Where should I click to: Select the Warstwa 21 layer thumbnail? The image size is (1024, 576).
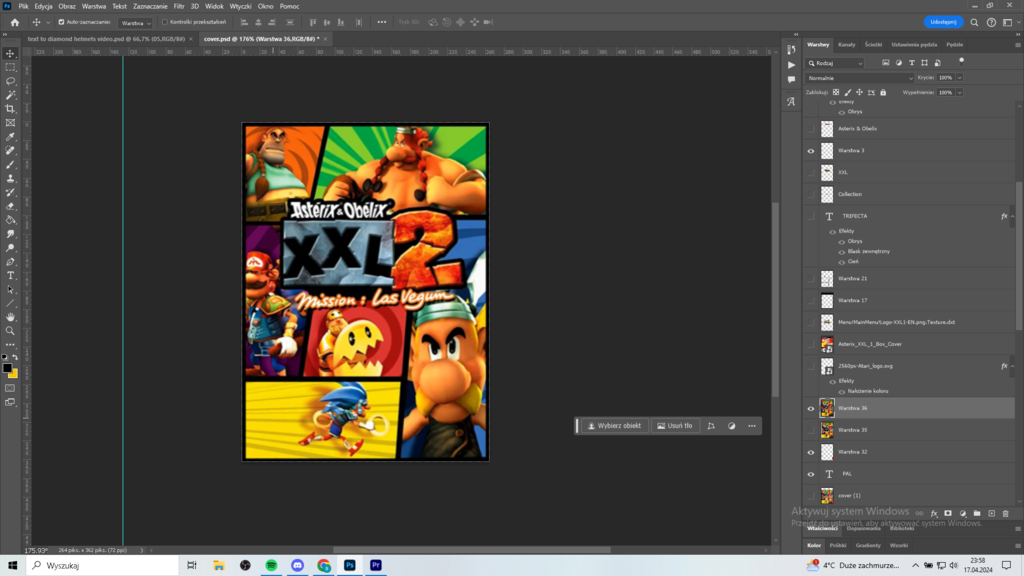(827, 279)
